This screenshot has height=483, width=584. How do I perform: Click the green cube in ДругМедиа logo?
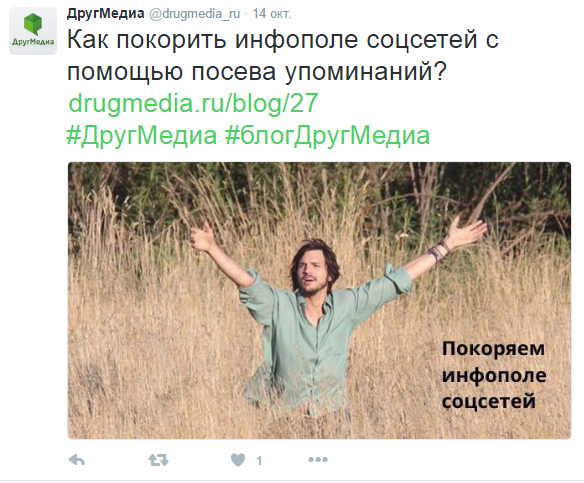tap(33, 24)
